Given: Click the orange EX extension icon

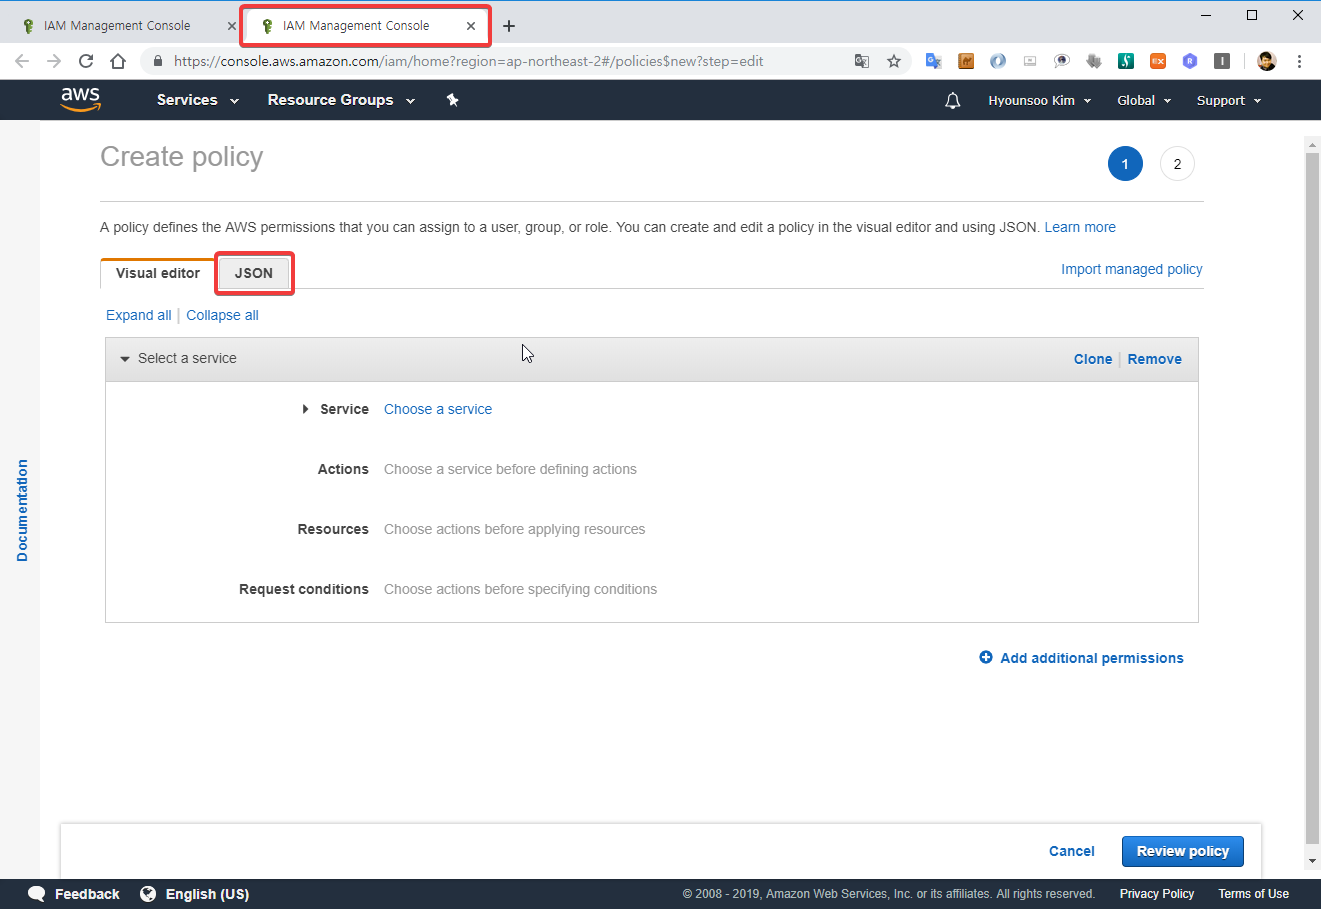Looking at the screenshot, I should coord(1158,61).
